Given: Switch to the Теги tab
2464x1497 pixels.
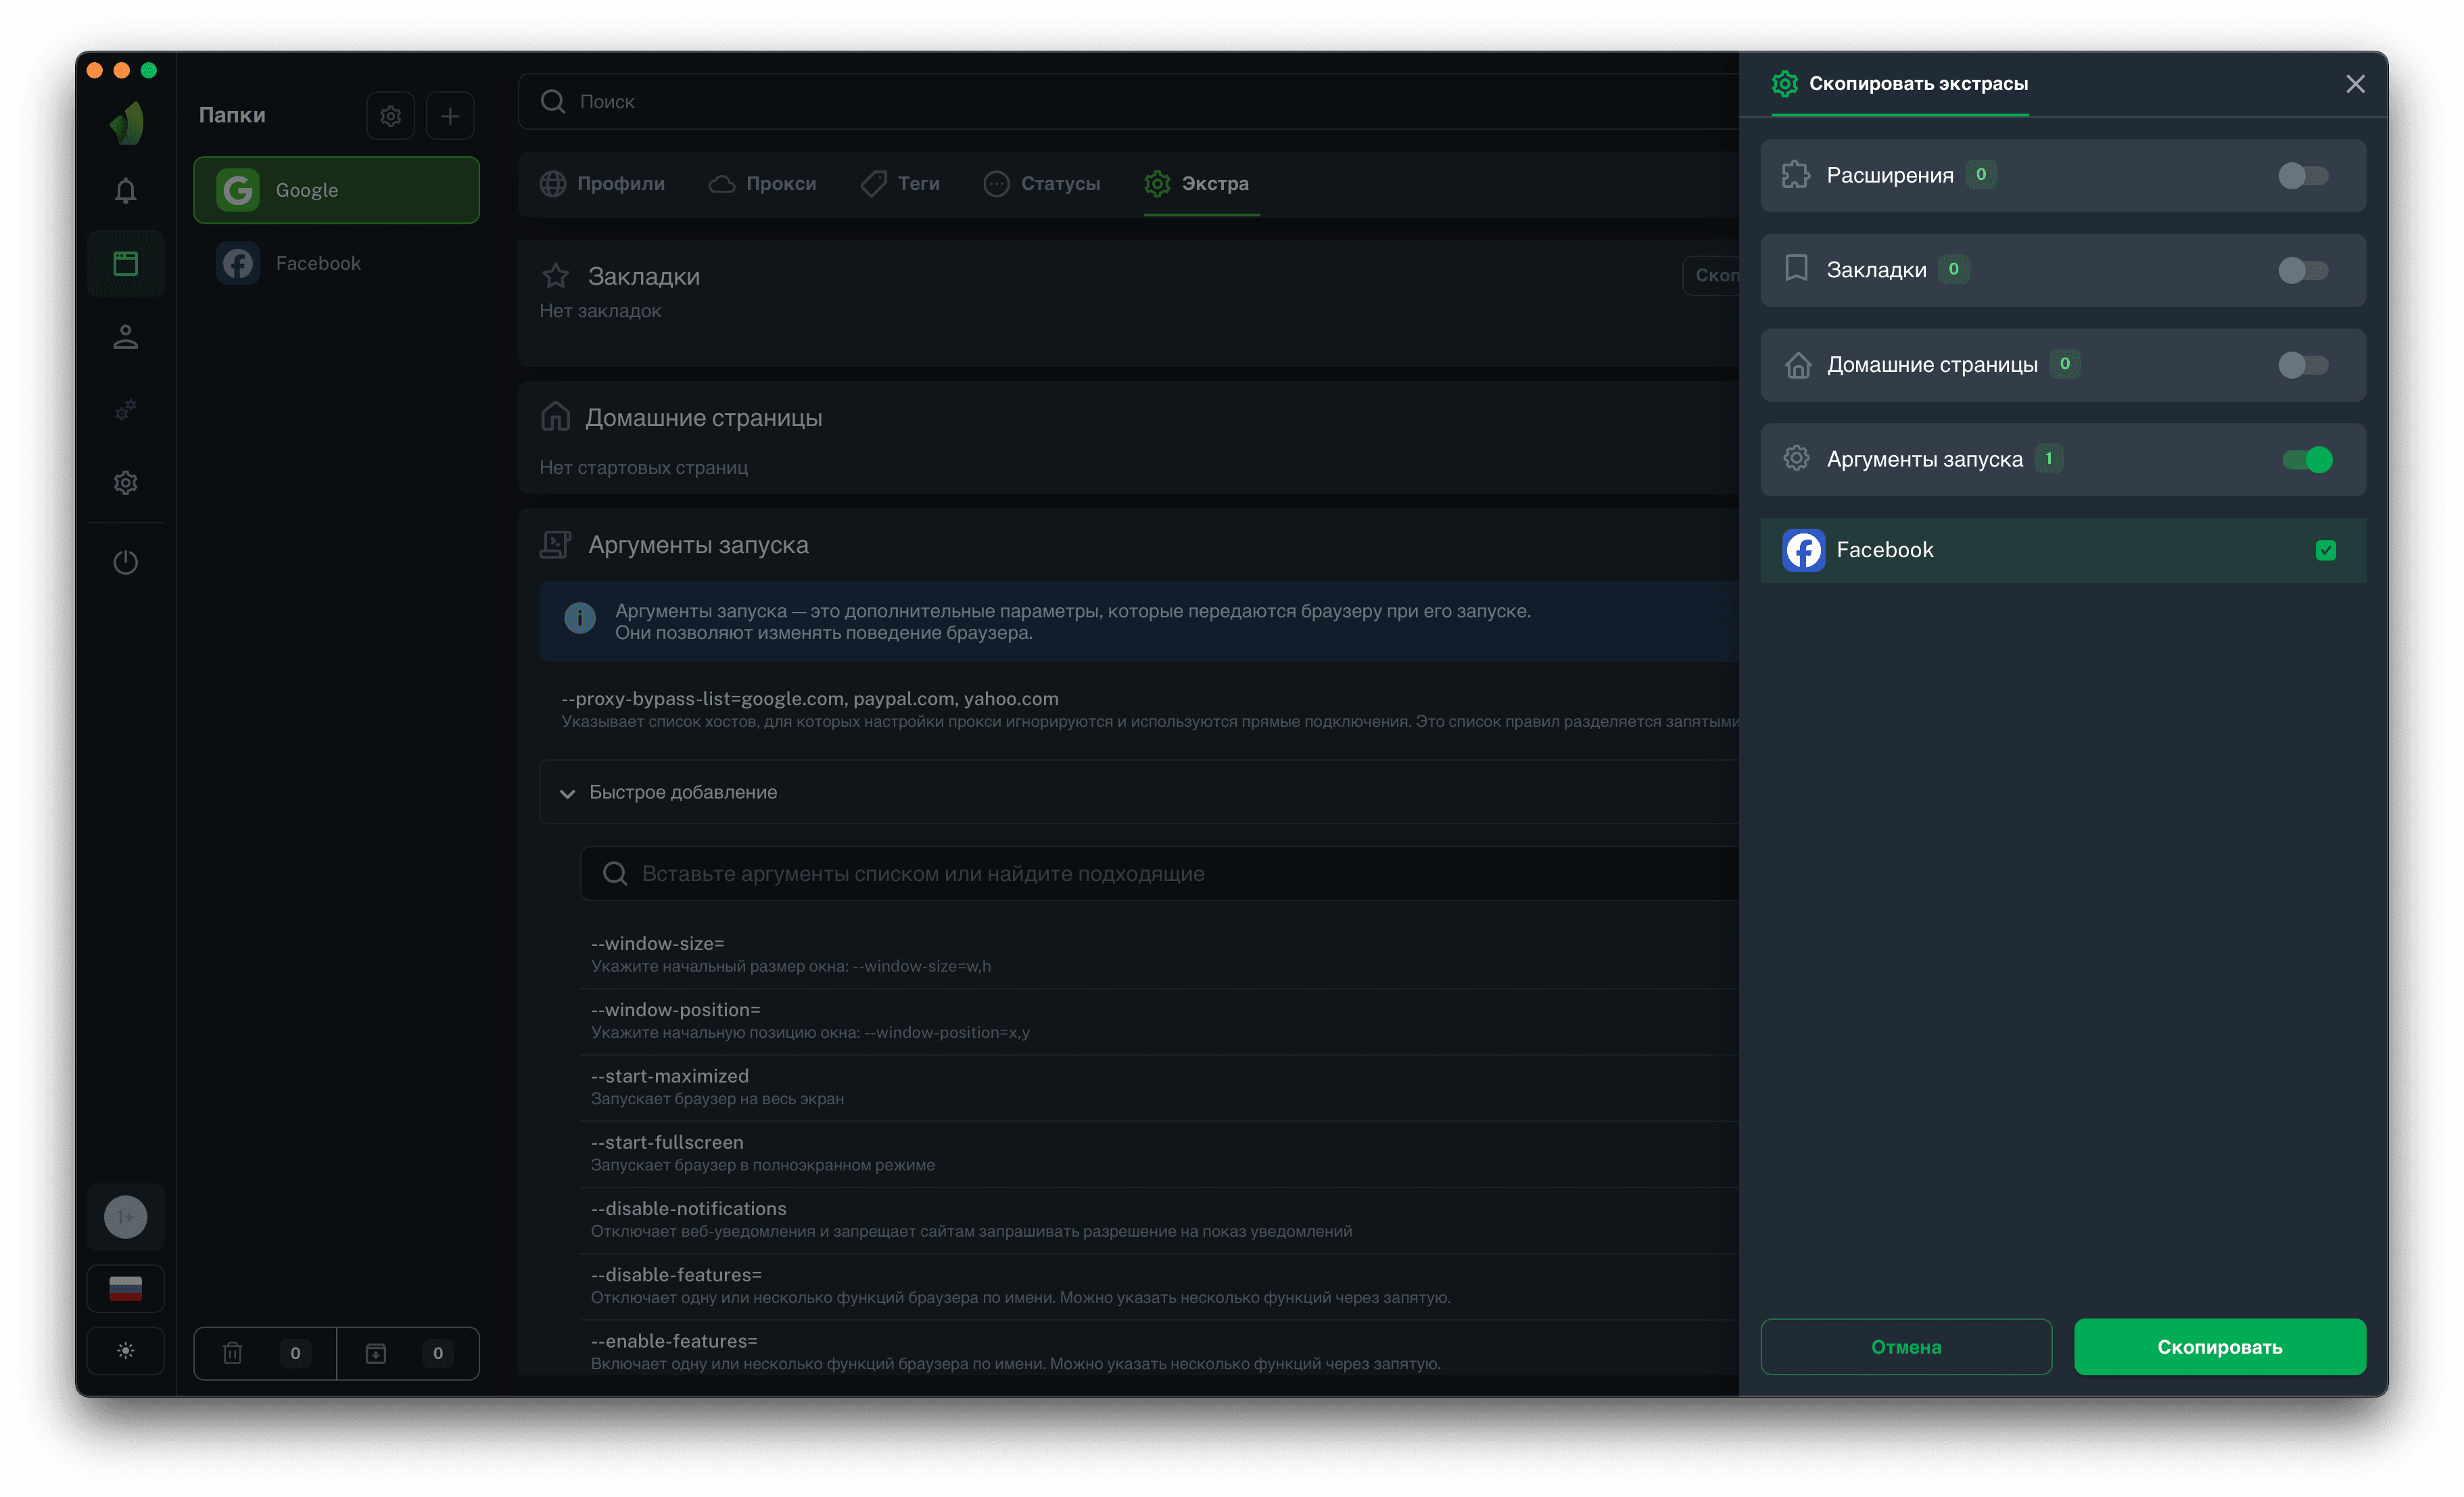Looking at the screenshot, I should pyautogui.click(x=900, y=184).
